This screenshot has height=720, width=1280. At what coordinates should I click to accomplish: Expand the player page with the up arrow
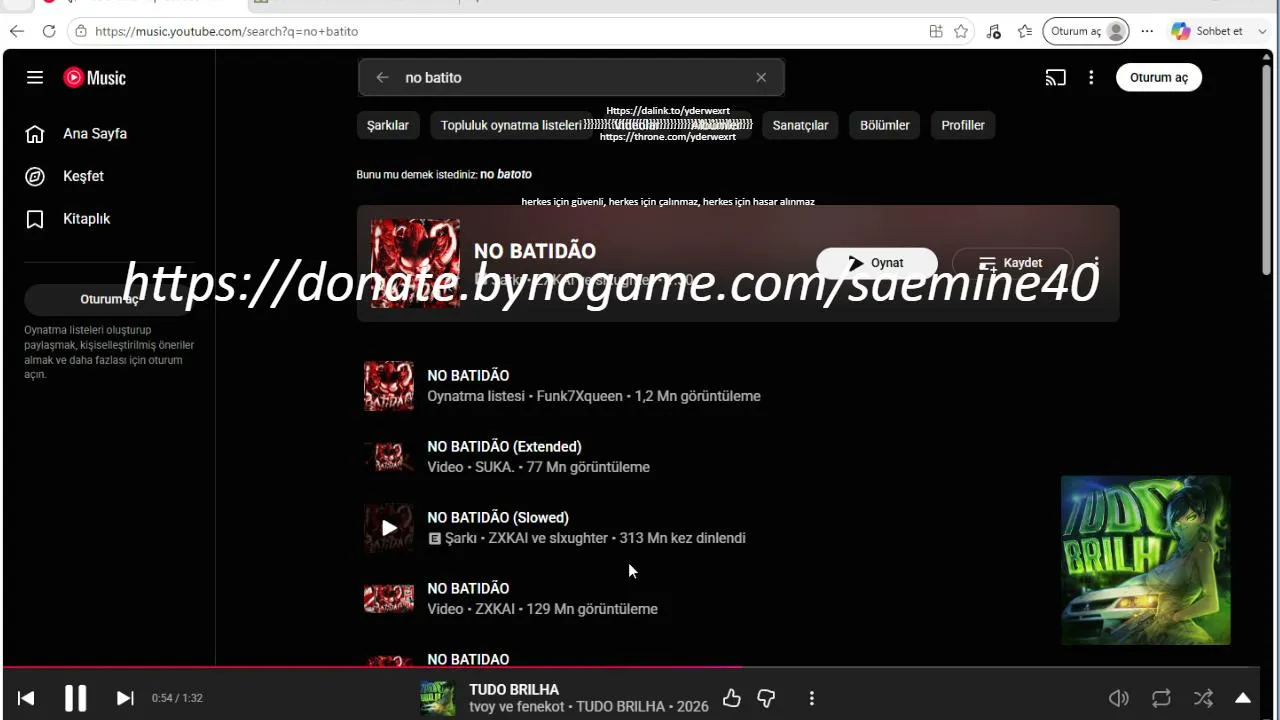(x=1243, y=698)
